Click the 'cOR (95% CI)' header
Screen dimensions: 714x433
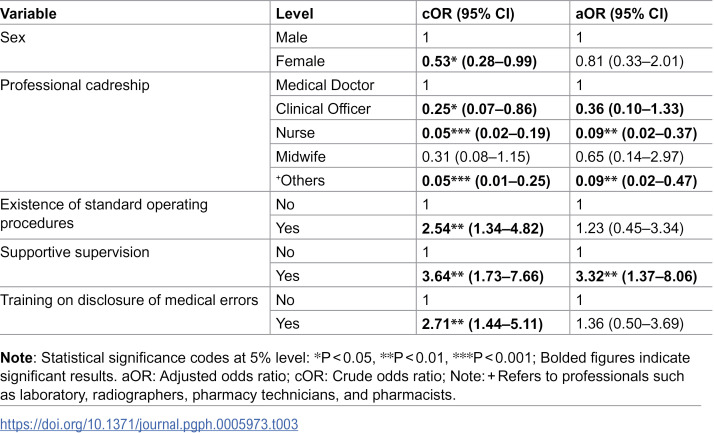coord(468,14)
